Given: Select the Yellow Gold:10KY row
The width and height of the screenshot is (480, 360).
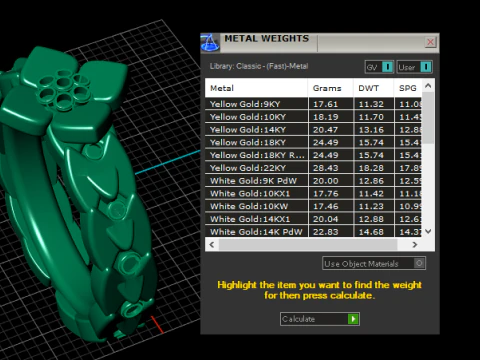Looking at the screenshot, I should (x=313, y=117).
